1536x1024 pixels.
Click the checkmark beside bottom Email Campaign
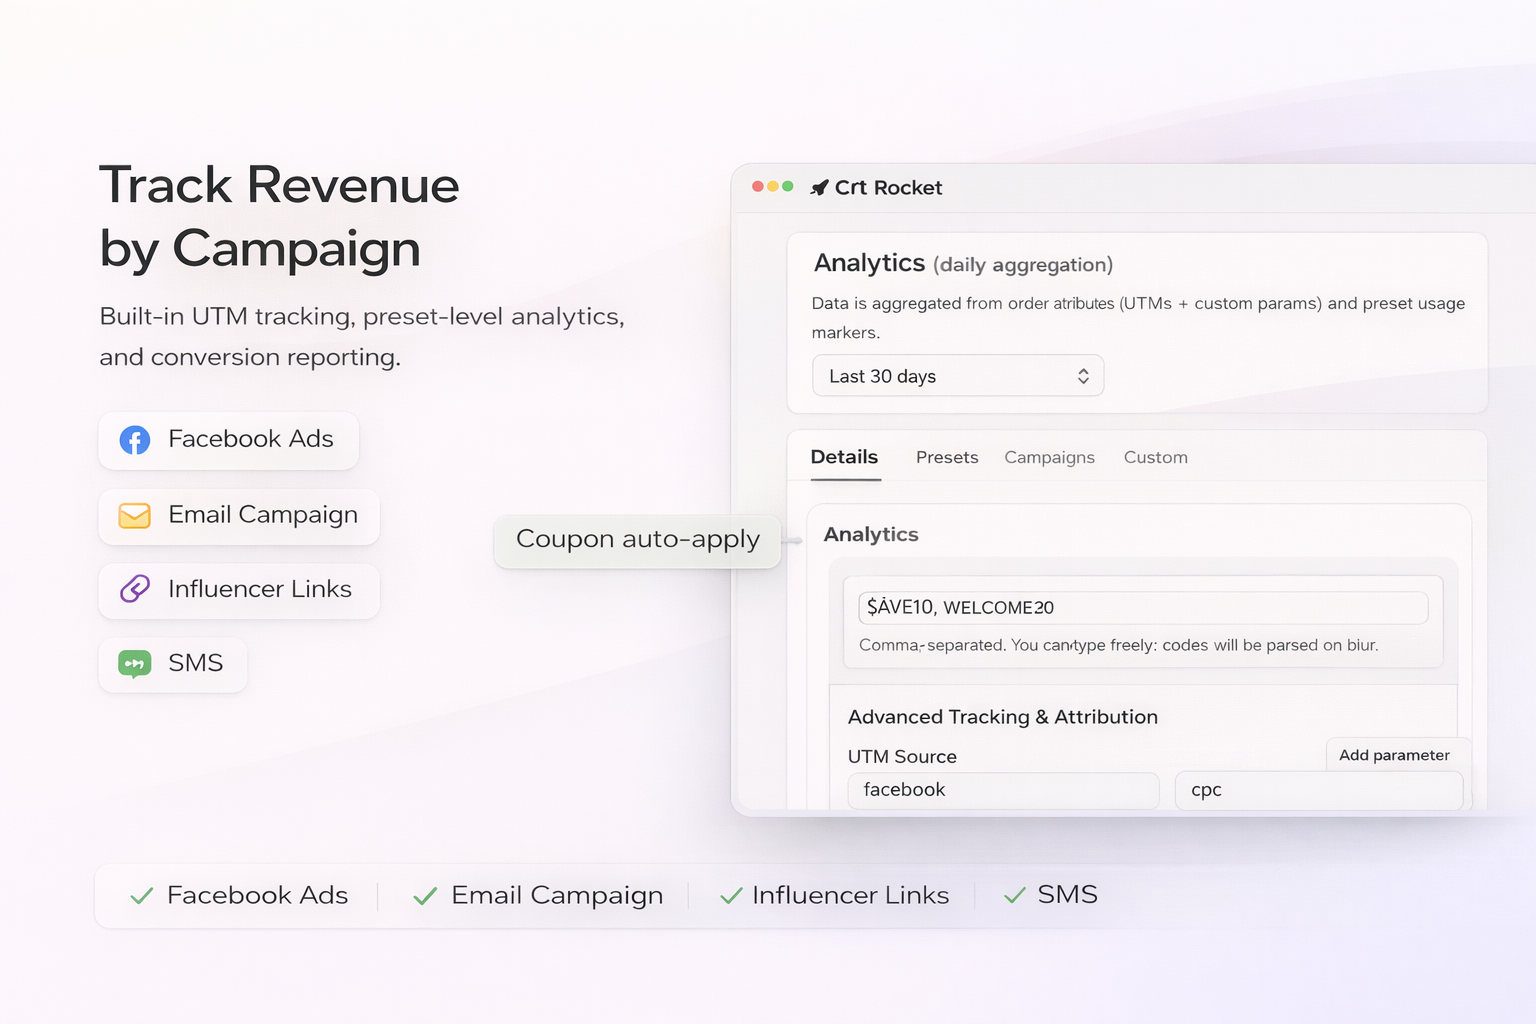pyautogui.click(x=425, y=896)
